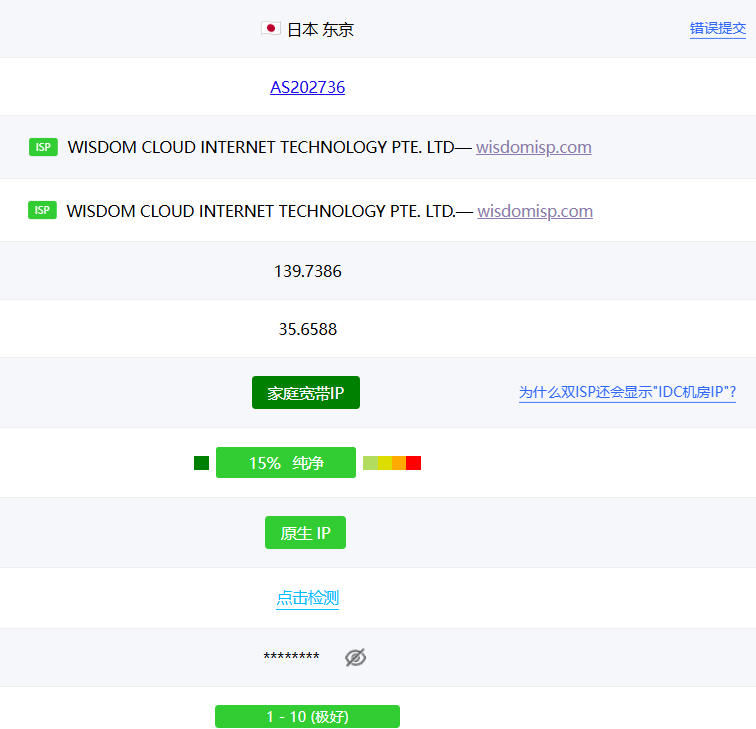Open the 为什么双ISP还会显示"IDC机房IP"? help link
The image size is (756, 729).
627,393
